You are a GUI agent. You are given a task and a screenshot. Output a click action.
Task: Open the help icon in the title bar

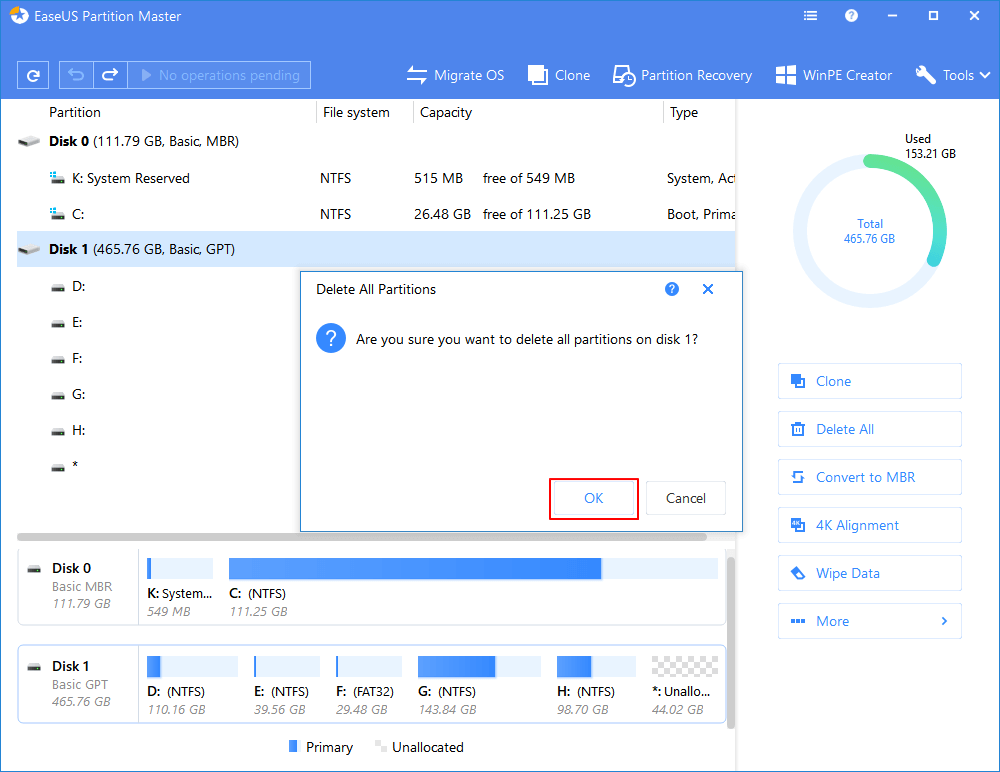pos(850,15)
